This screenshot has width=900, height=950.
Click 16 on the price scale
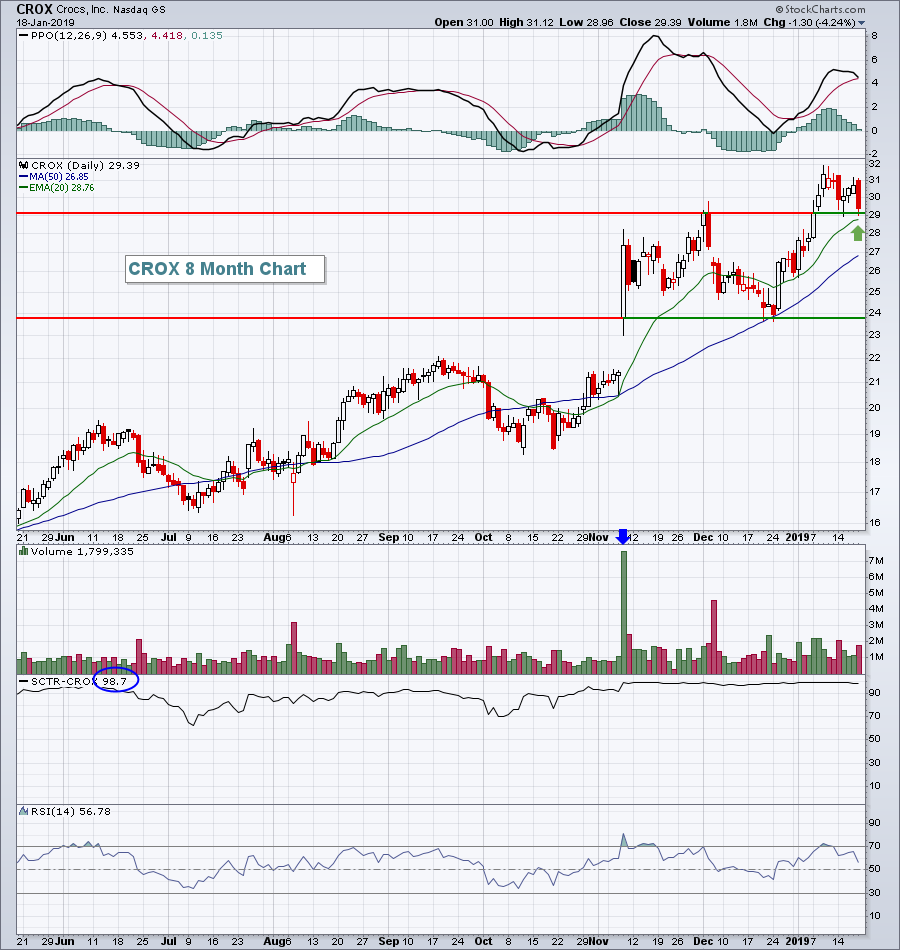(875, 522)
